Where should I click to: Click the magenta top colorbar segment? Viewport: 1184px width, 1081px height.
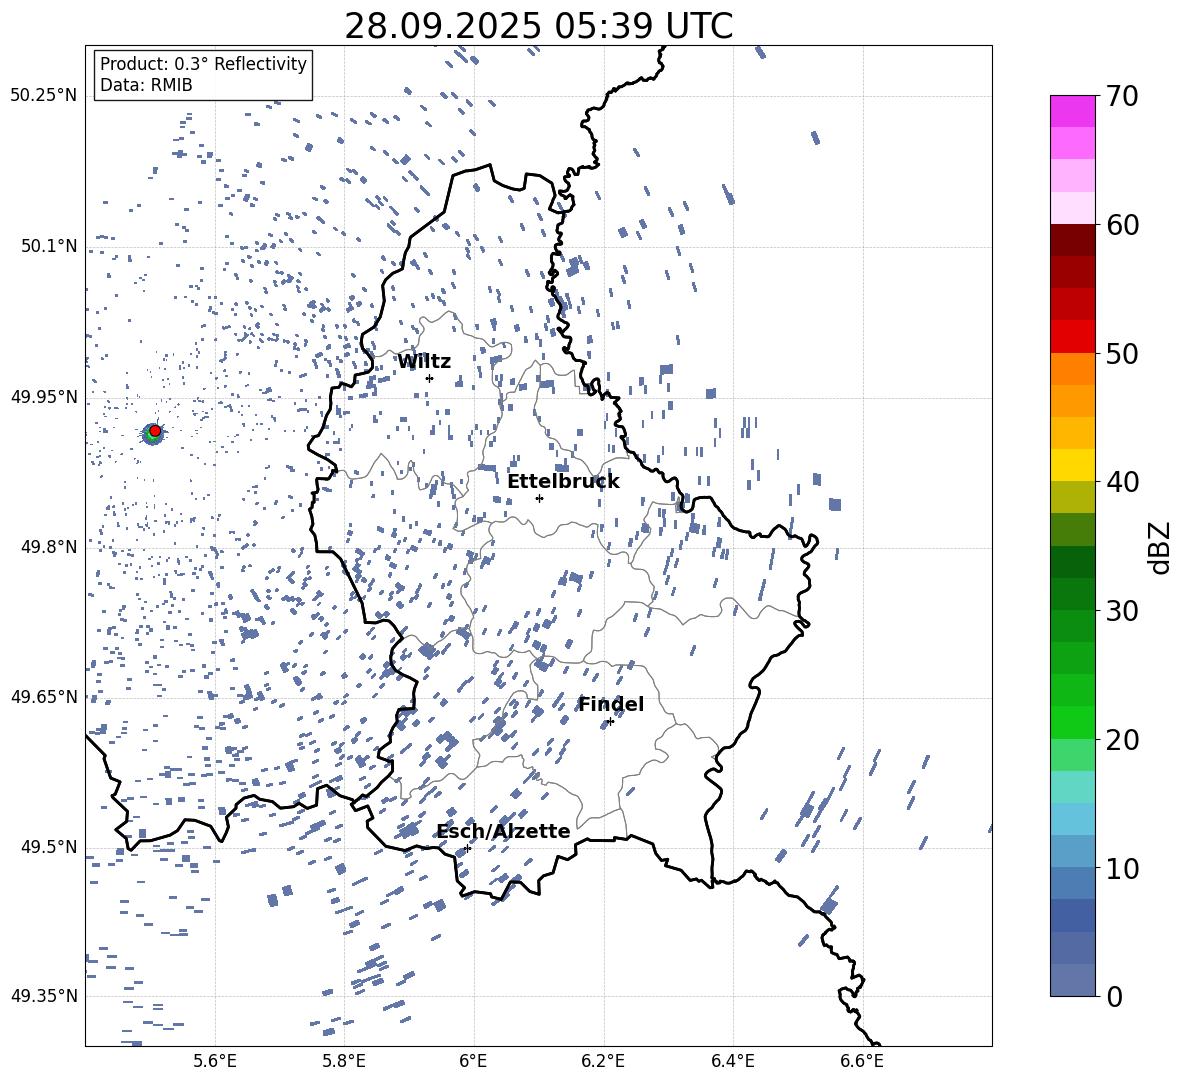[1073, 111]
